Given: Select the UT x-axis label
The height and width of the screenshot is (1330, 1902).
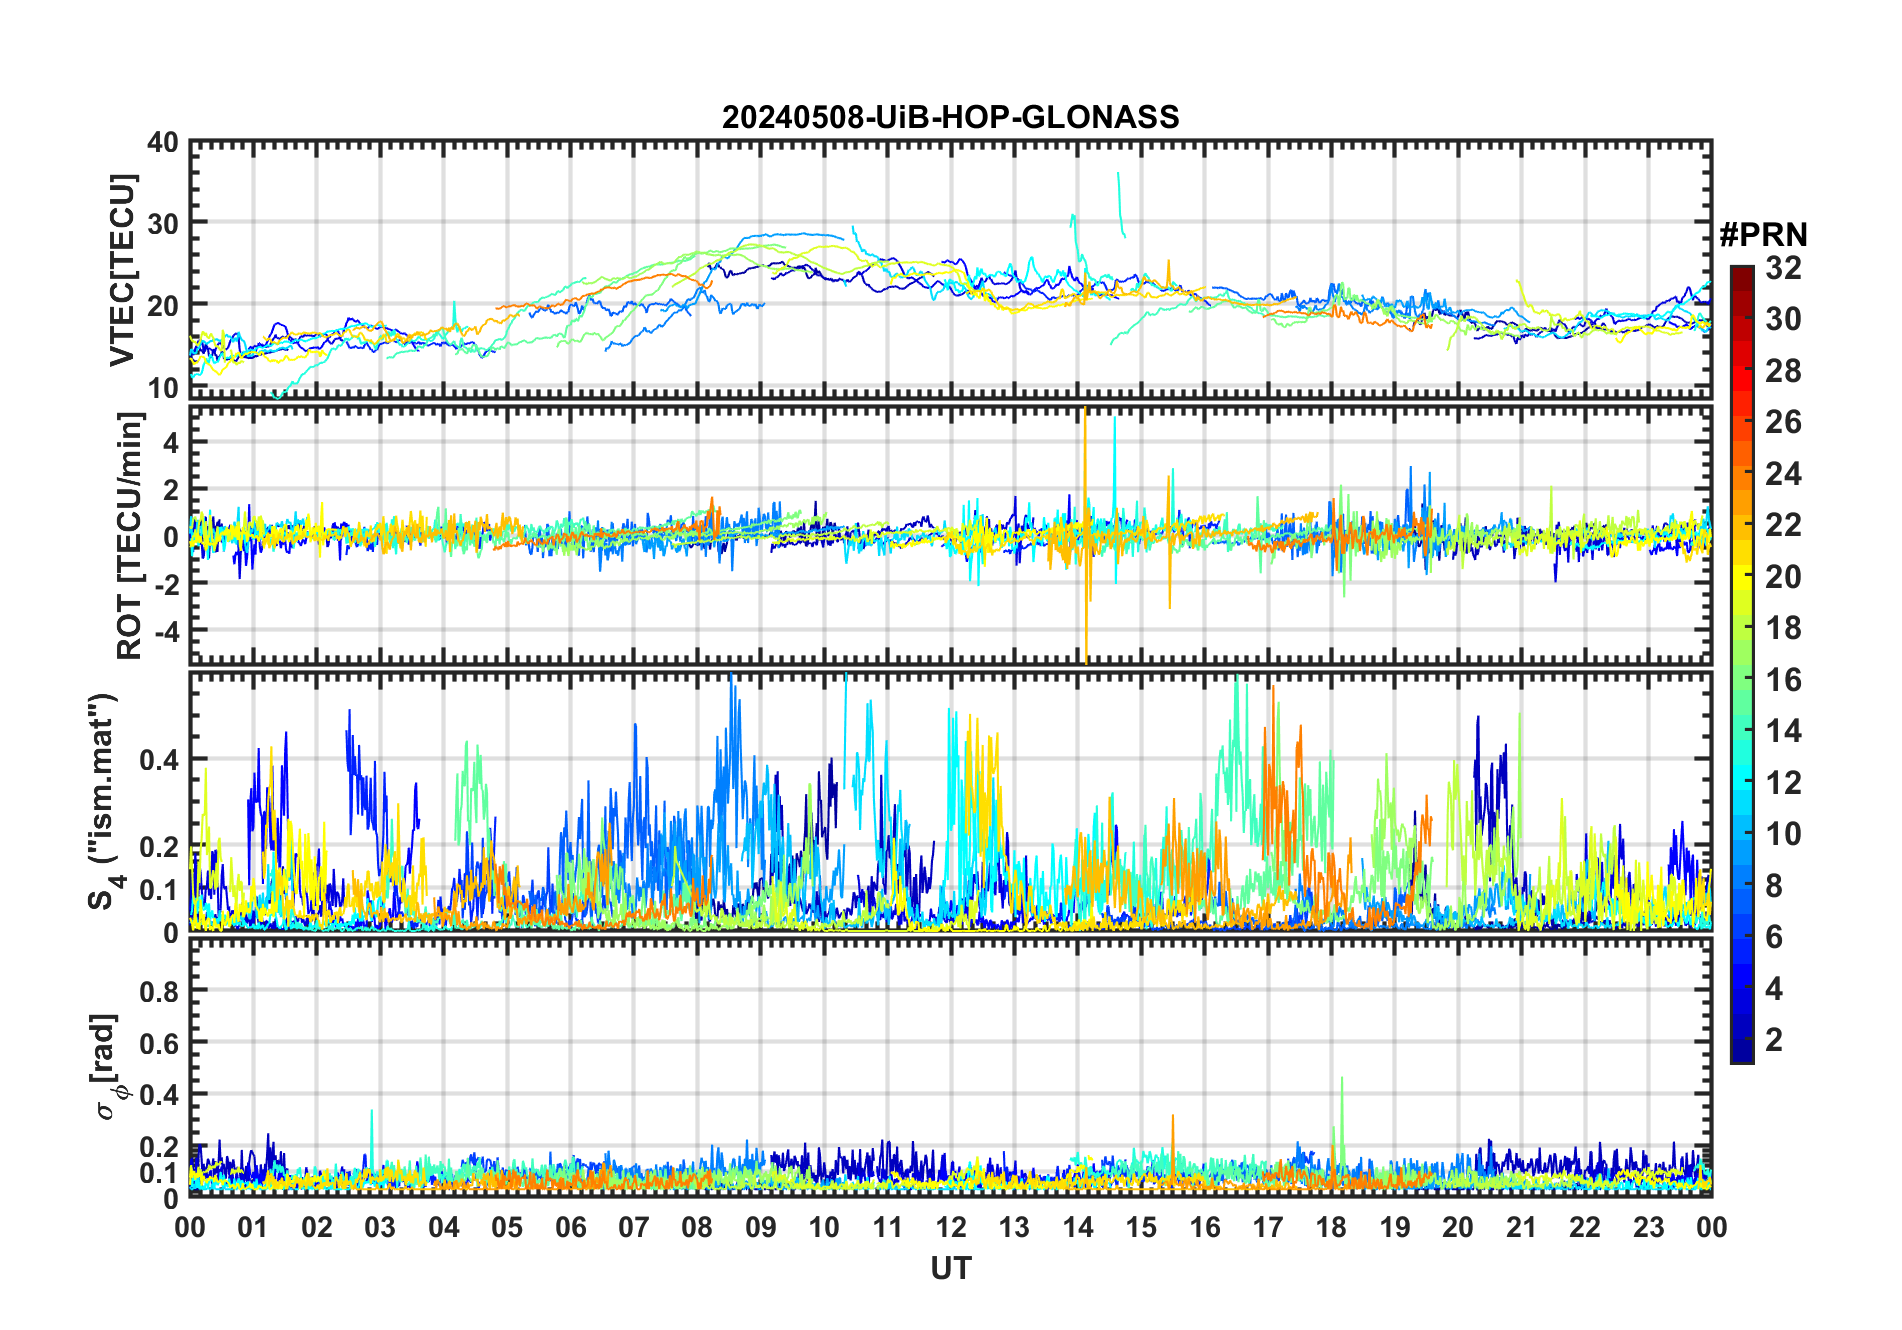Looking at the screenshot, I should click(951, 1268).
